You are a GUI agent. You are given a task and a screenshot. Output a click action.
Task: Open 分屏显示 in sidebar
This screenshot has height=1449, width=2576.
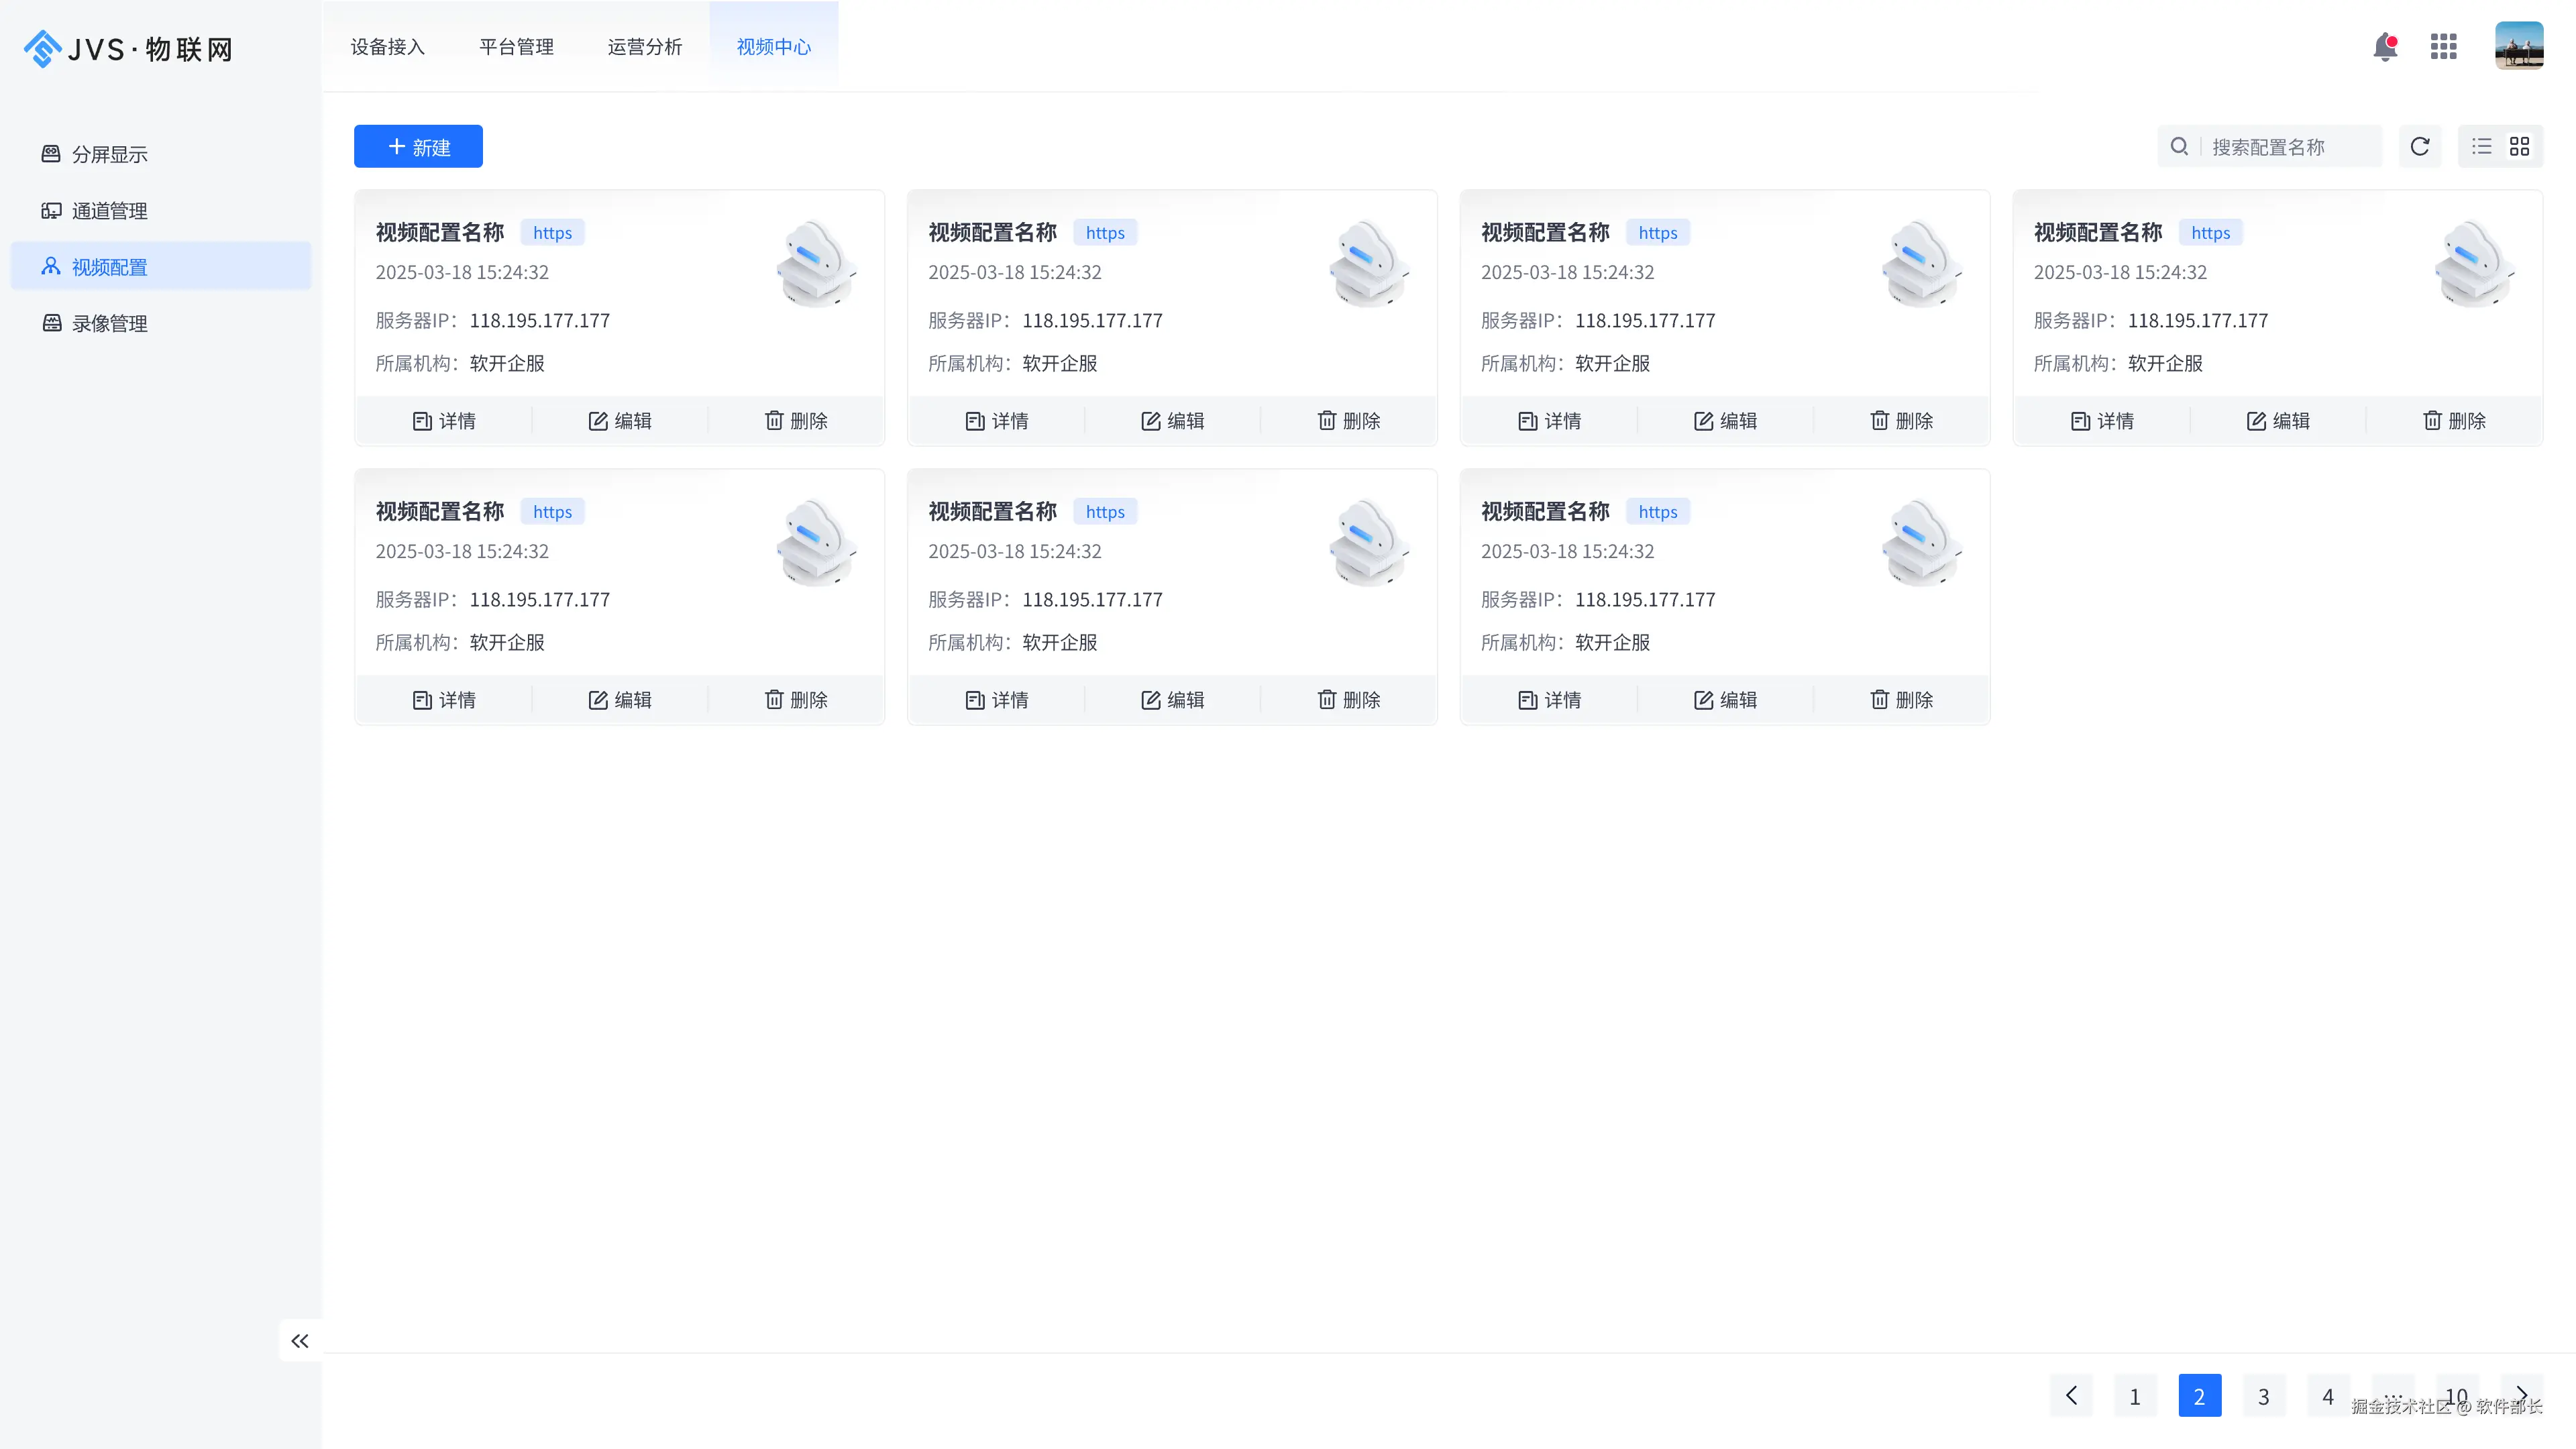click(x=110, y=154)
